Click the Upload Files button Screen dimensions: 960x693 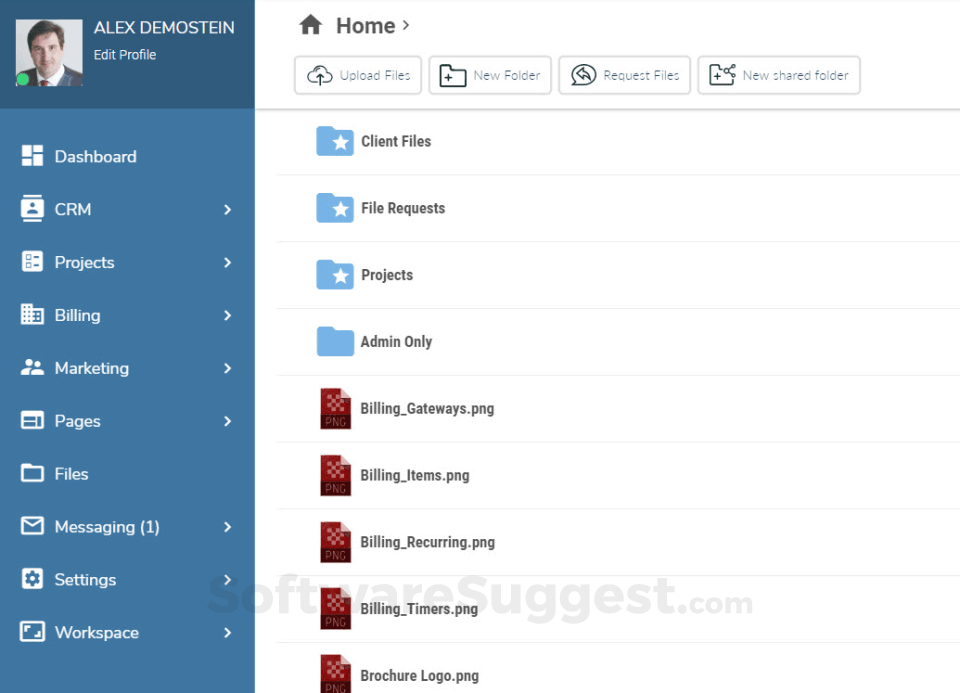point(357,74)
